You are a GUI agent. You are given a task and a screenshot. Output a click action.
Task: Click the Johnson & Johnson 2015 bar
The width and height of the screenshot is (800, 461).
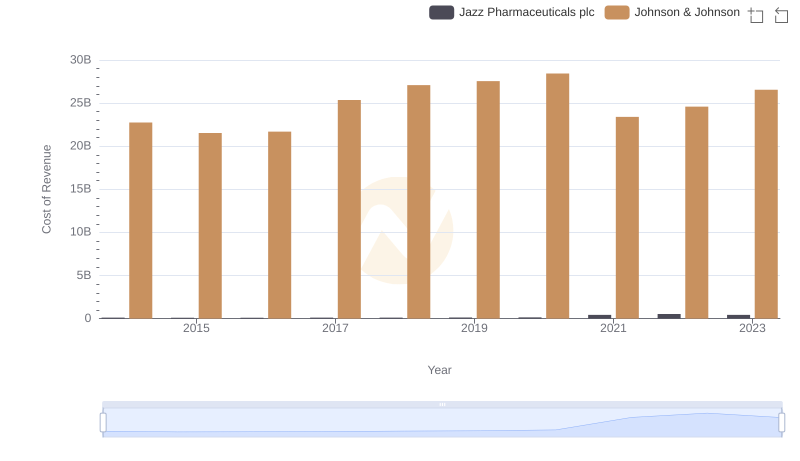pyautogui.click(x=210, y=226)
